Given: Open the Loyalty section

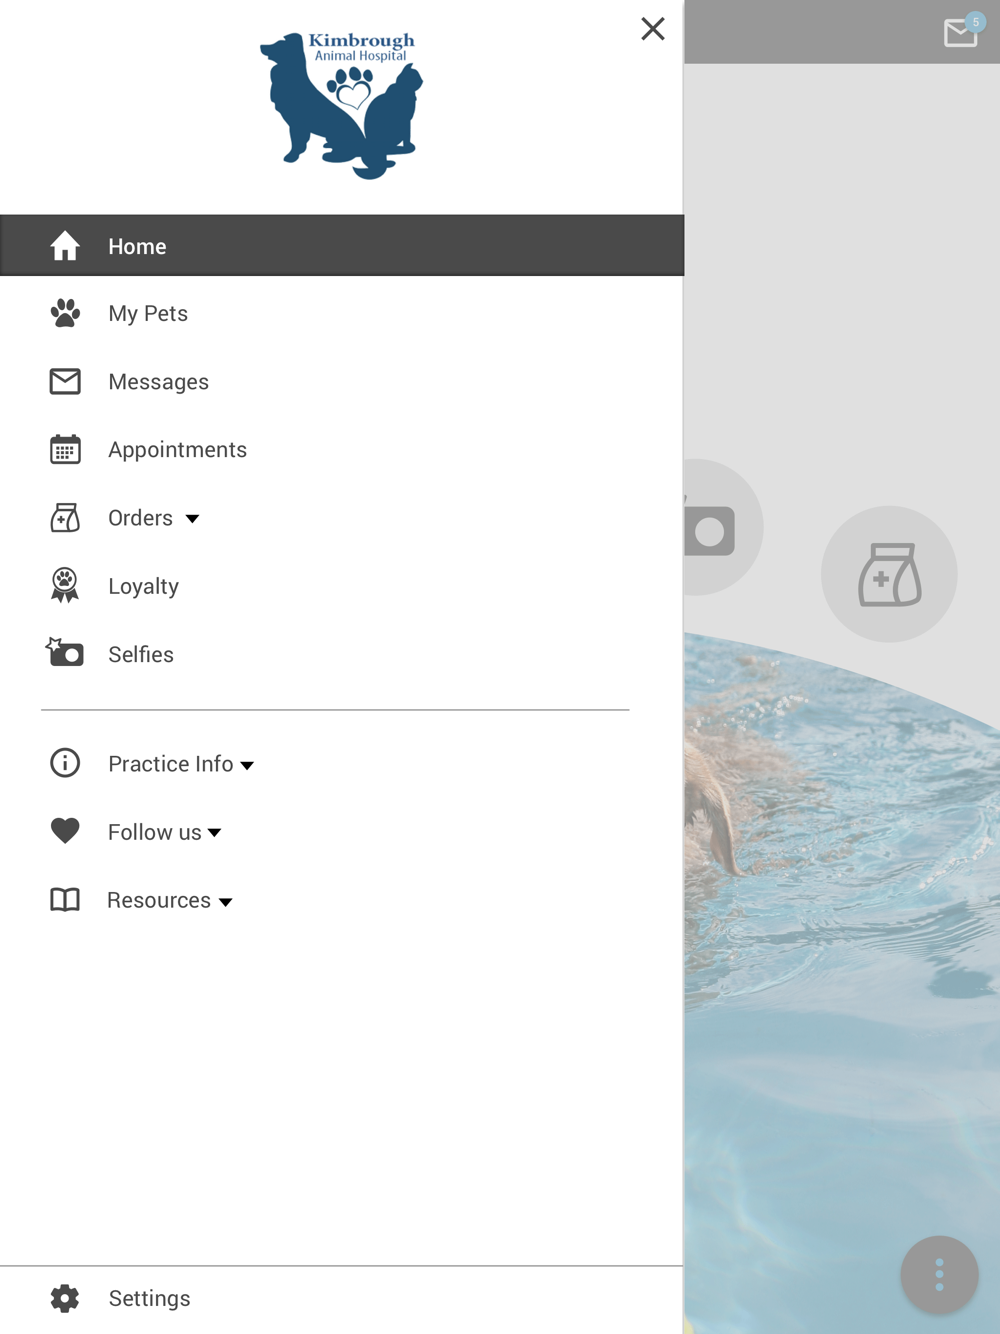Looking at the screenshot, I should [x=143, y=586].
